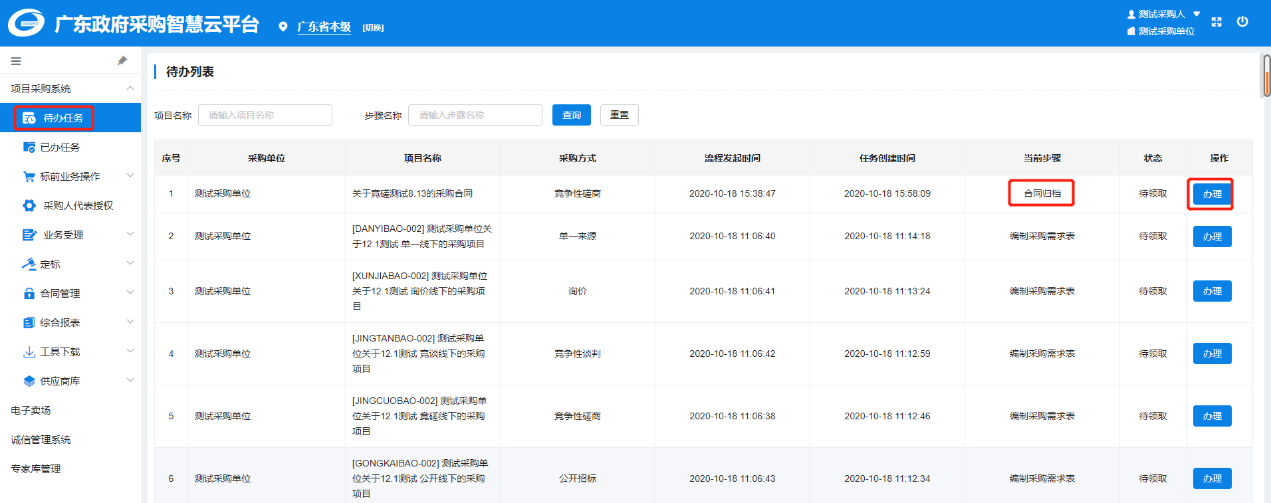Focus the 项目名称 input field
Viewport: 1271px width, 503px height.
(x=265, y=115)
